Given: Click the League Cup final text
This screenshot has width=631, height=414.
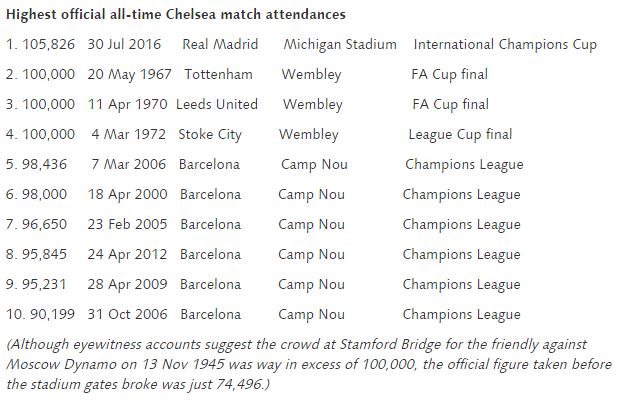Looking at the screenshot, I should (x=460, y=135).
